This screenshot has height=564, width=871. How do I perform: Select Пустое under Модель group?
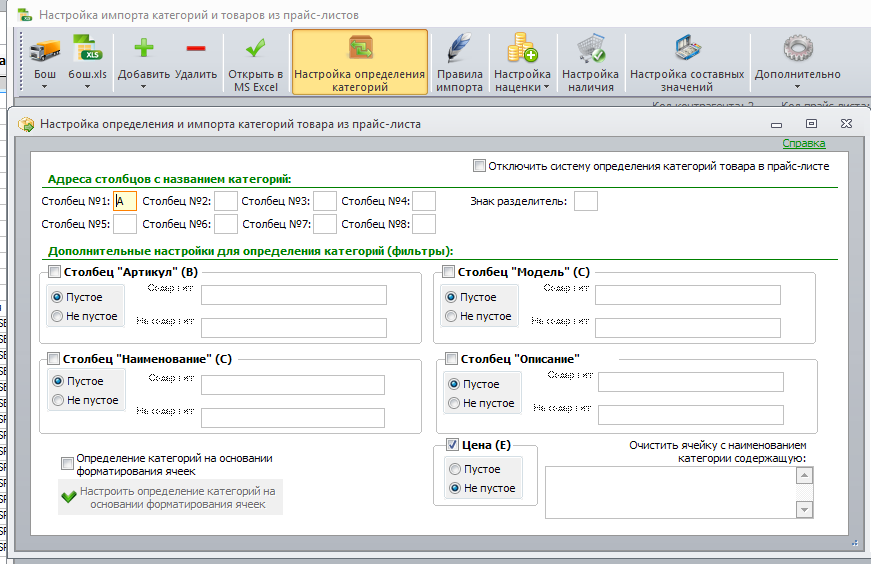coord(451,297)
